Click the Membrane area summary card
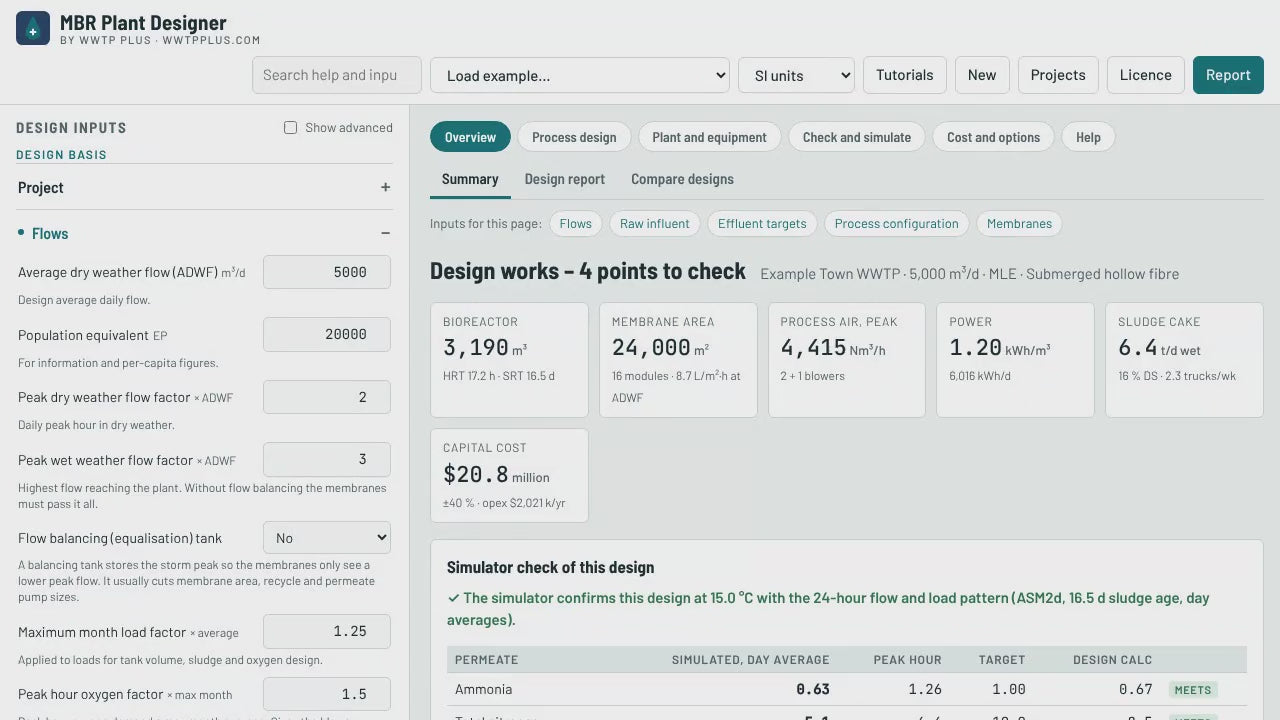 pos(678,360)
